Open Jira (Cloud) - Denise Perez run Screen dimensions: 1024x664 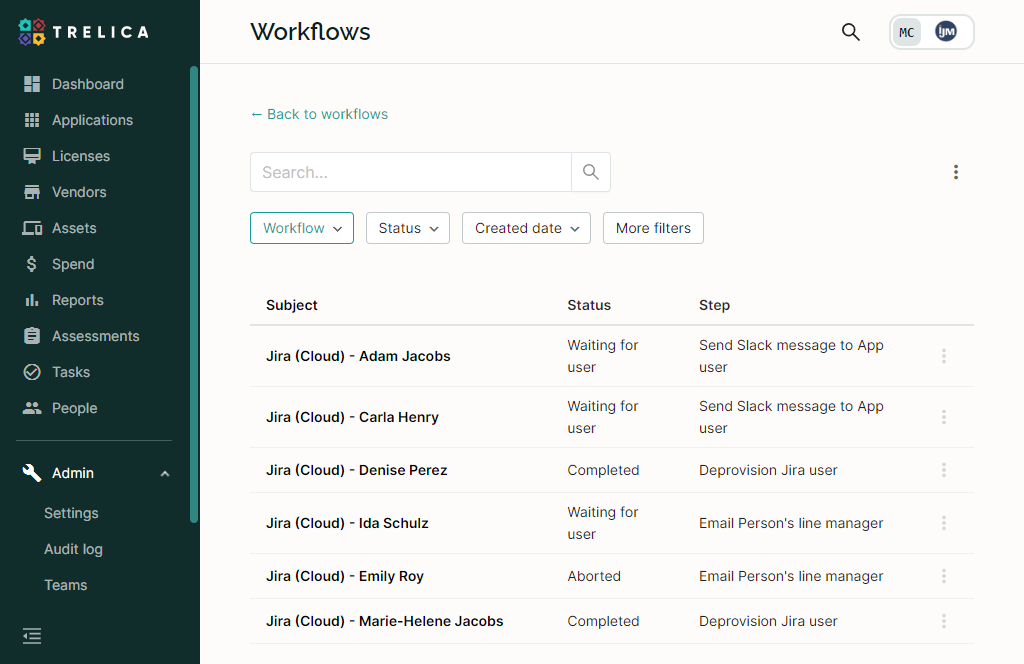(x=357, y=470)
